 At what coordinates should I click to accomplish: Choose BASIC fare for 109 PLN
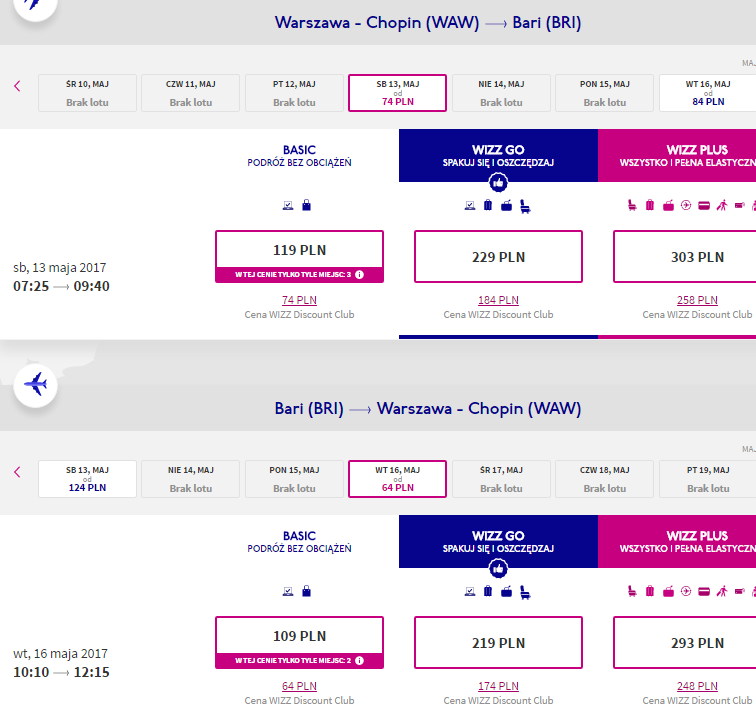coord(299,642)
